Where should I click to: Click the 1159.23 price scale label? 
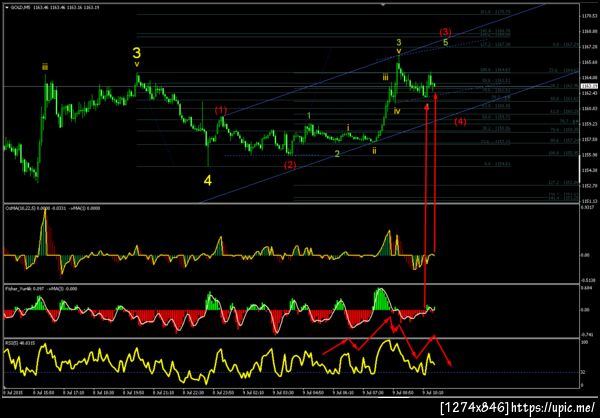tap(592, 124)
